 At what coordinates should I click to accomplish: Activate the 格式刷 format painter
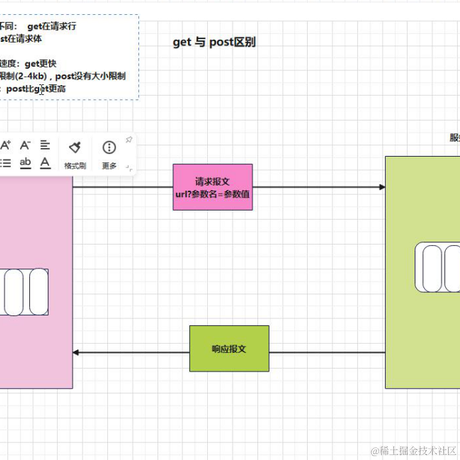click(x=75, y=155)
